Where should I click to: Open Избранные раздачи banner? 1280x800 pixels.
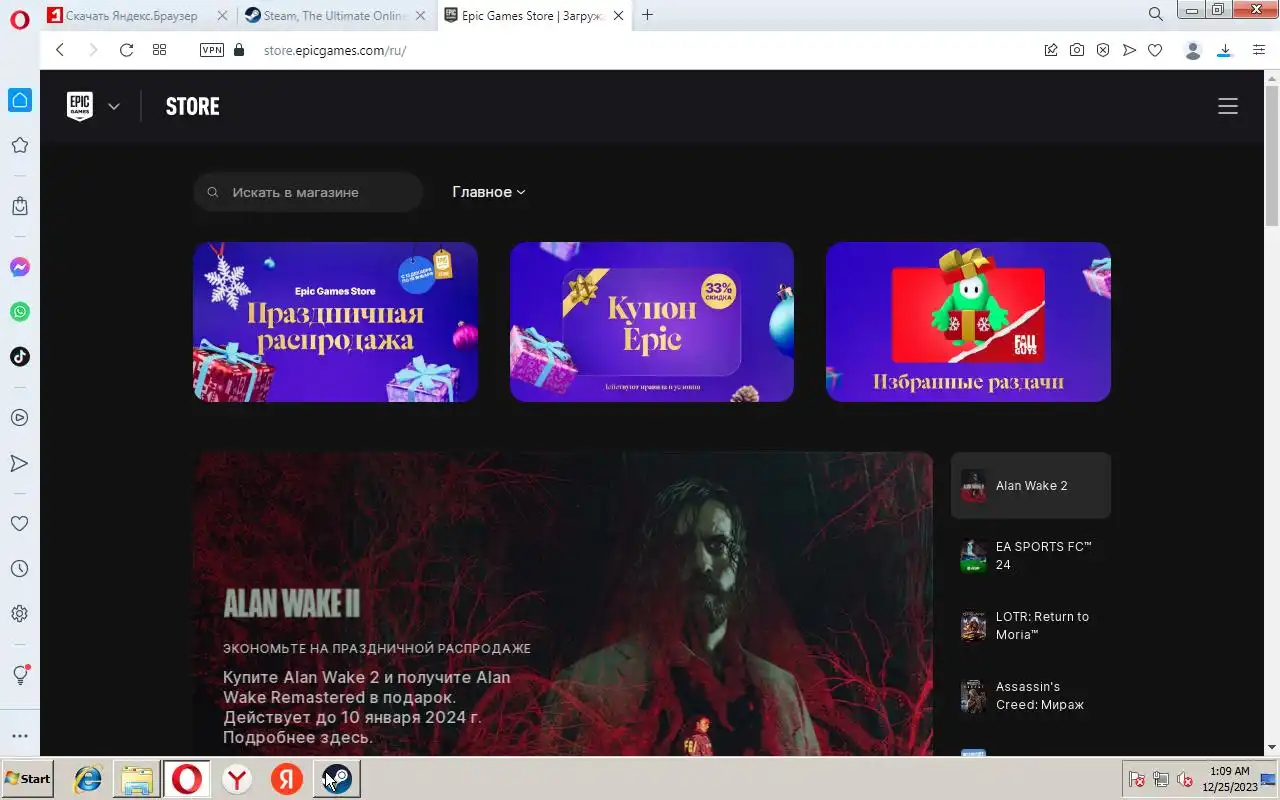pos(968,322)
